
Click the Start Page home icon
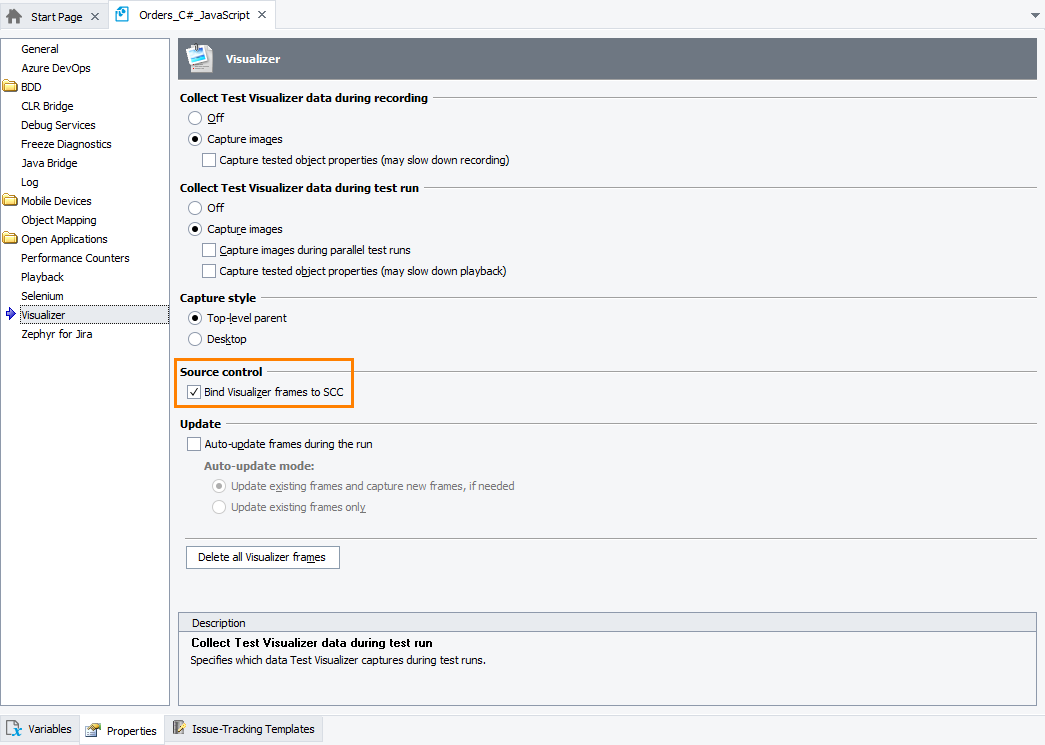[x=13, y=16]
